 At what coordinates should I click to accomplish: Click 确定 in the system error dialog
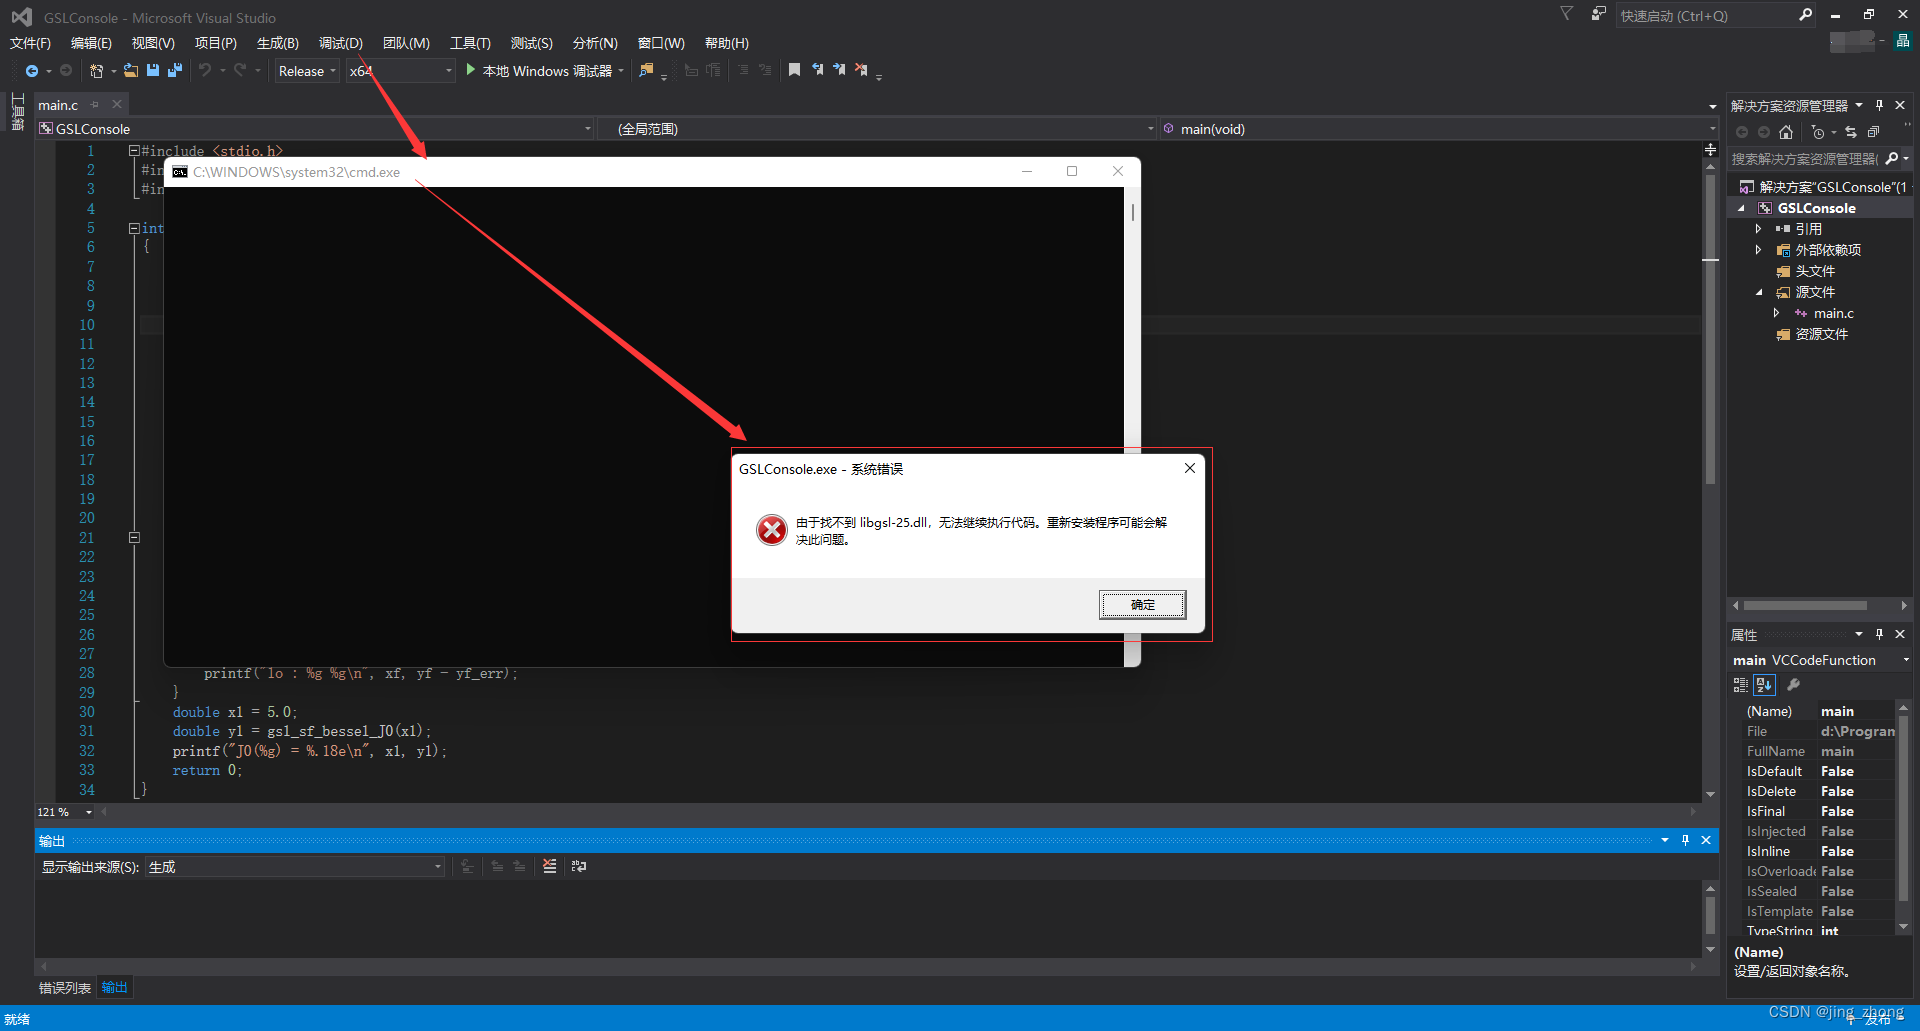1143,604
